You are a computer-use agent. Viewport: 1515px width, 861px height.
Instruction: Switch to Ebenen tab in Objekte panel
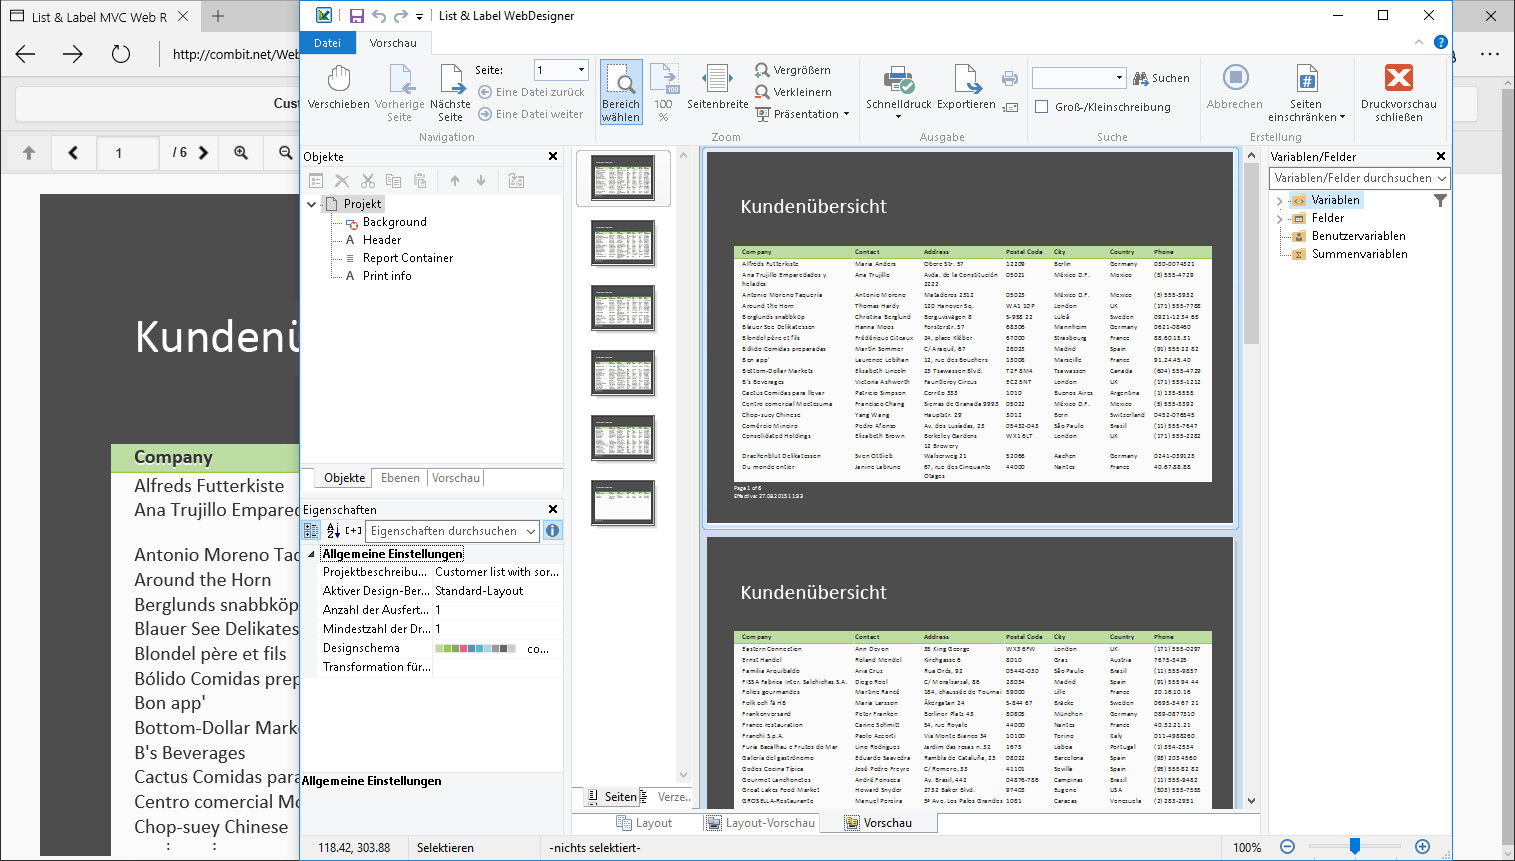point(400,478)
